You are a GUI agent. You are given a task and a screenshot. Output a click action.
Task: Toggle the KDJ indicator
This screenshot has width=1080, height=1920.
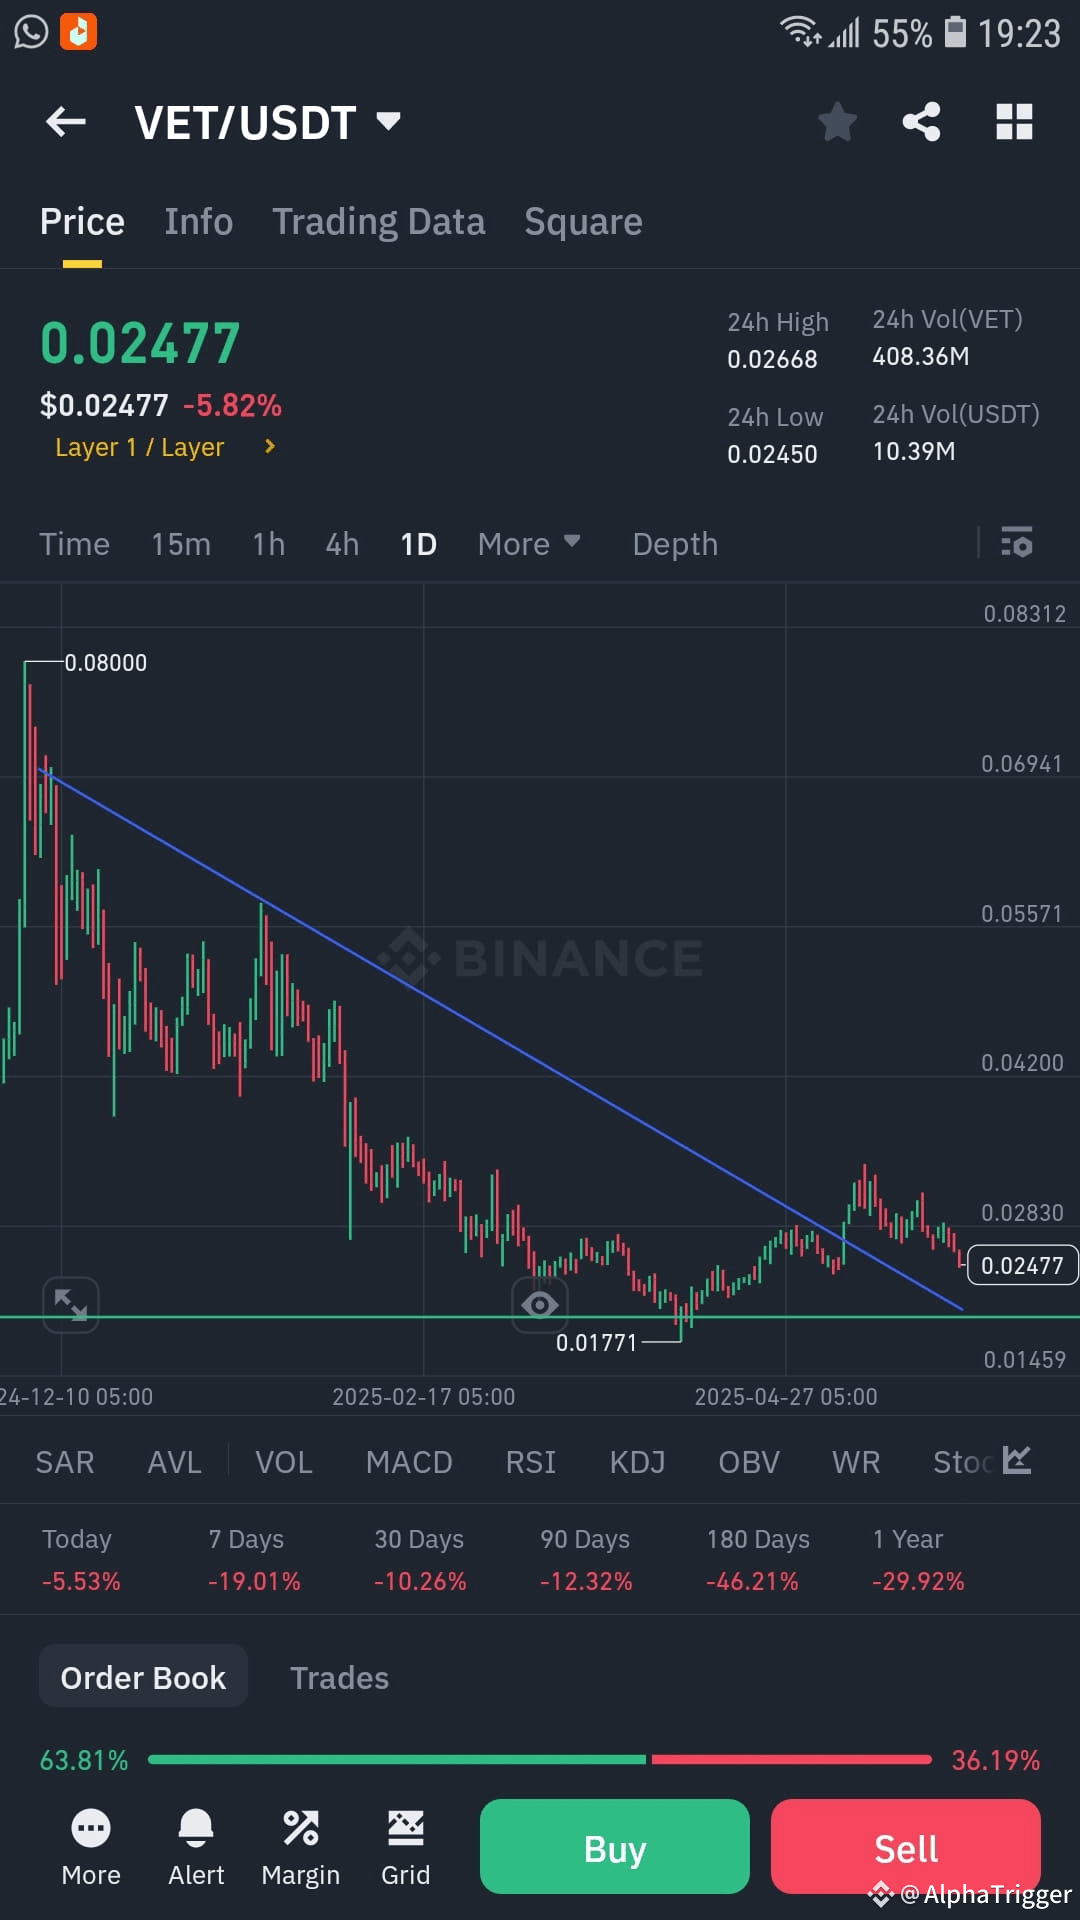[x=637, y=1462]
